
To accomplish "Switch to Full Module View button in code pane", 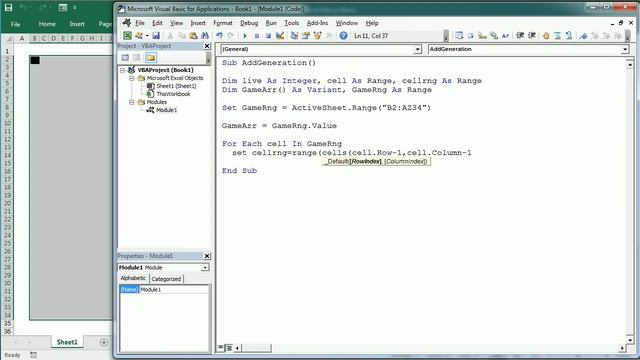I will [229, 348].
